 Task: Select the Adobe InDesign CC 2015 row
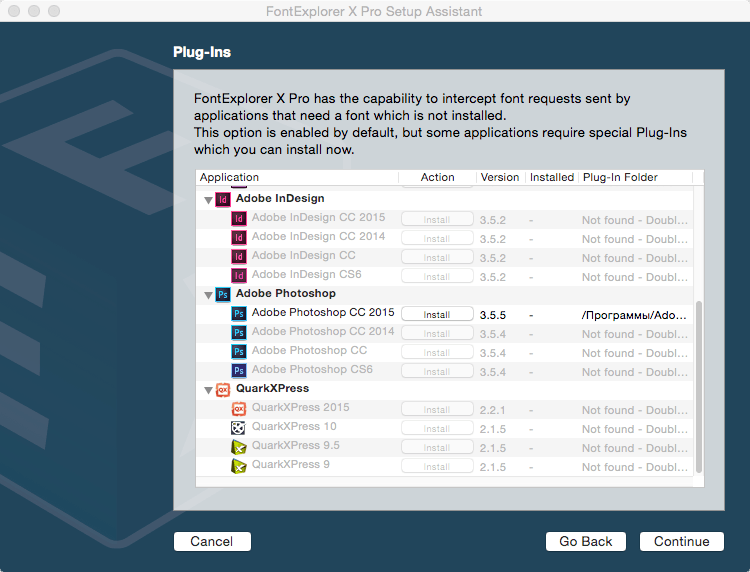pos(444,219)
